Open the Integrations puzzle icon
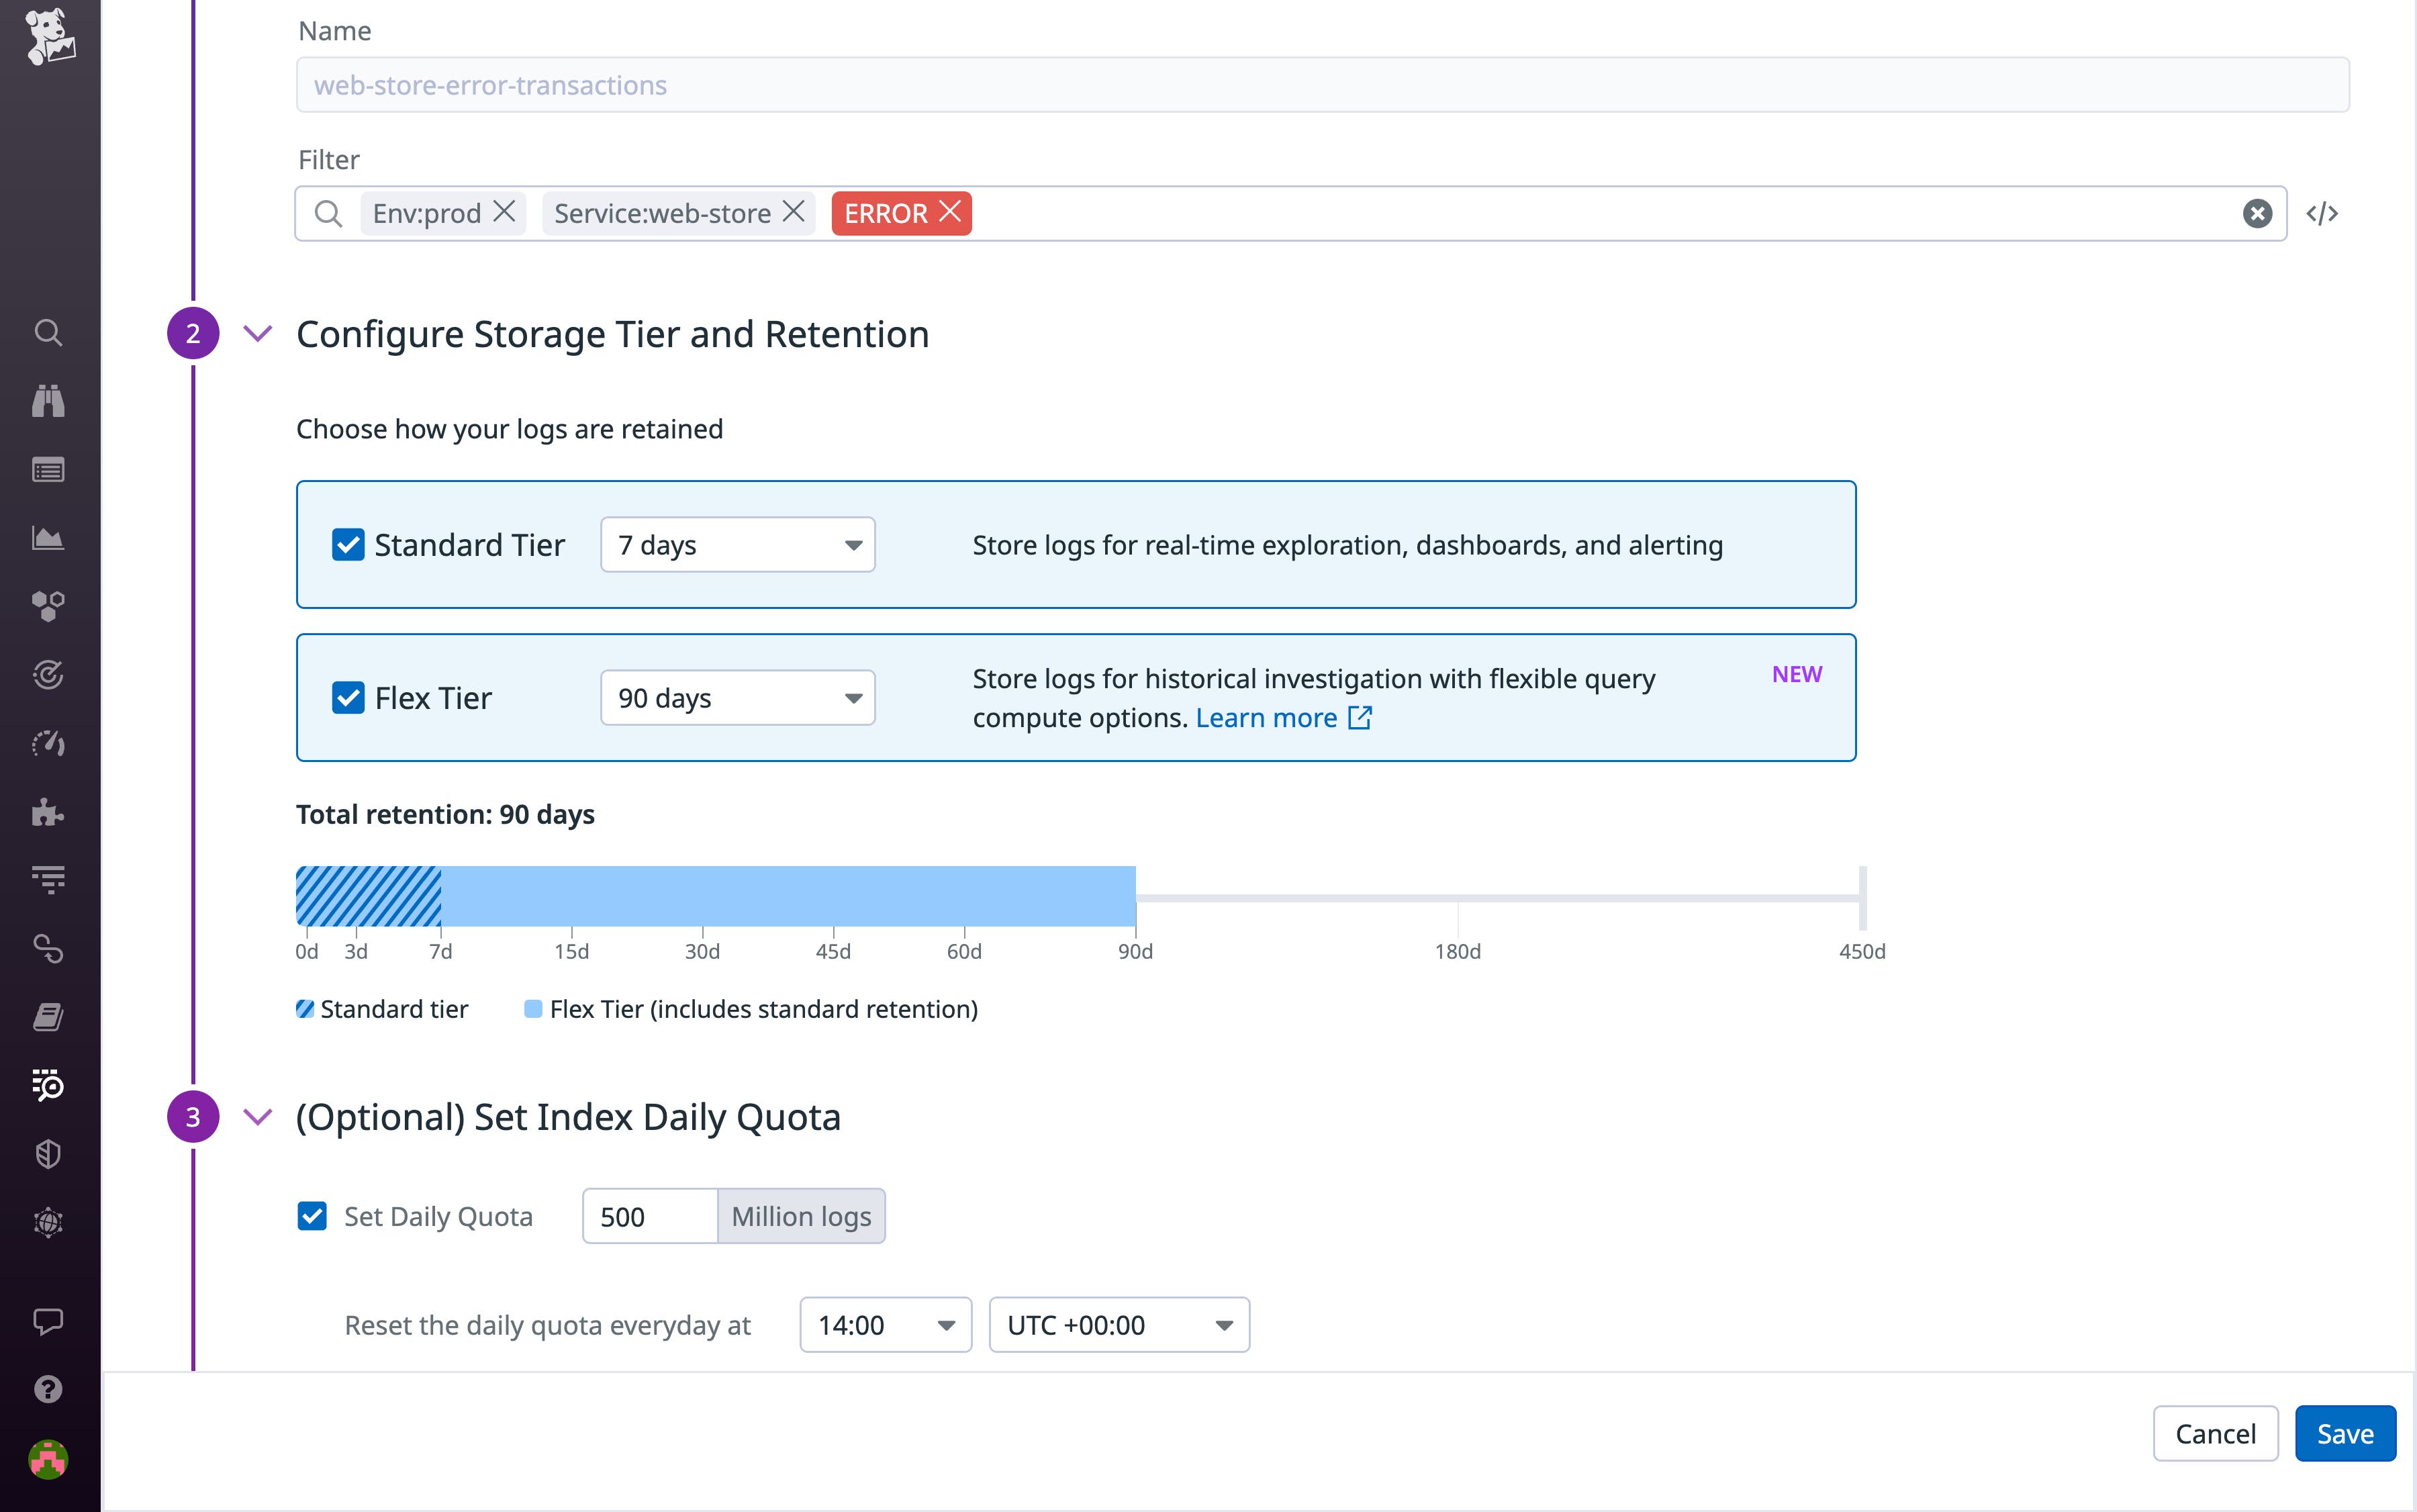 [x=48, y=811]
